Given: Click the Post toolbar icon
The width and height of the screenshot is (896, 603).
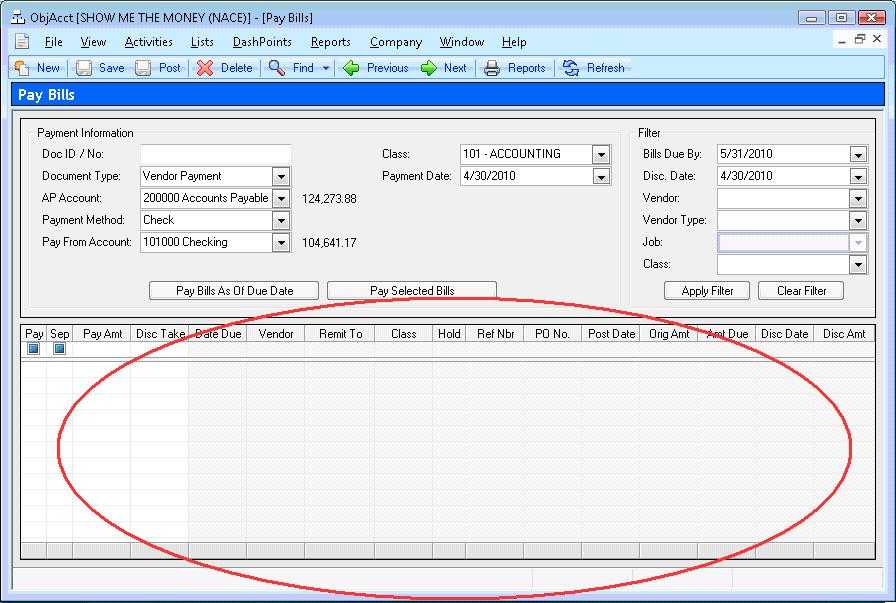Looking at the screenshot, I should coord(143,68).
